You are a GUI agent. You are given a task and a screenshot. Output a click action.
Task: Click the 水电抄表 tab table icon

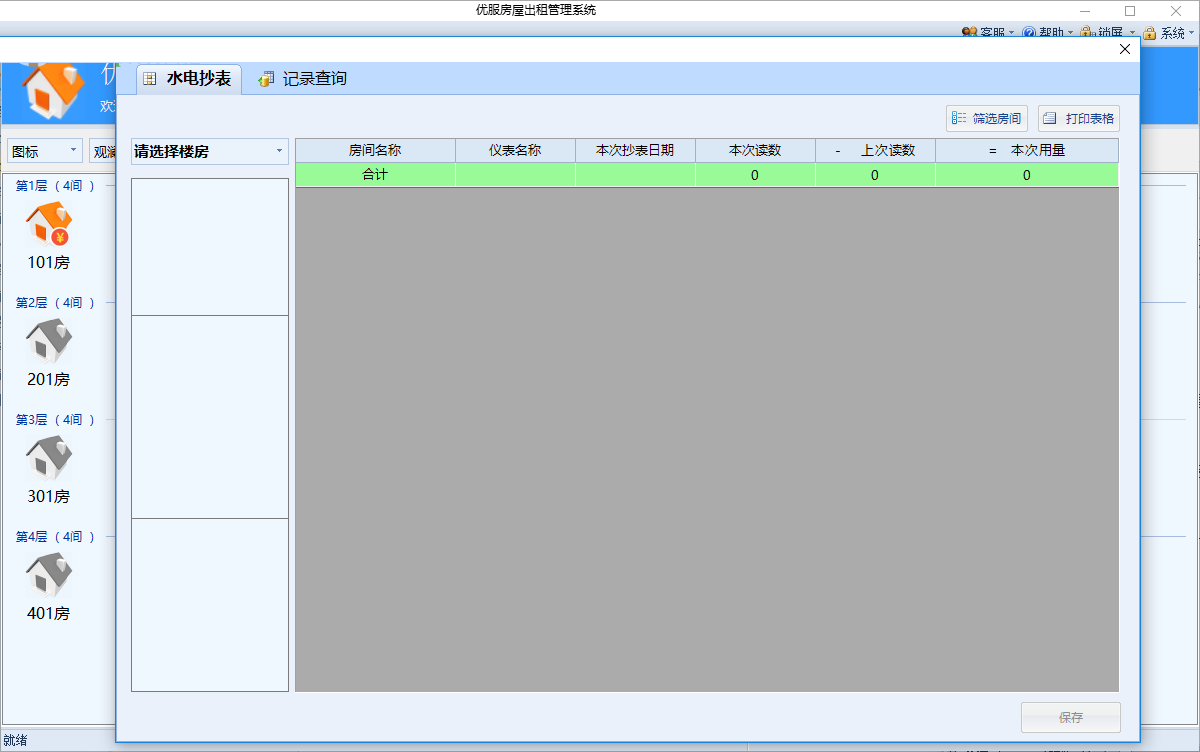(x=150, y=79)
